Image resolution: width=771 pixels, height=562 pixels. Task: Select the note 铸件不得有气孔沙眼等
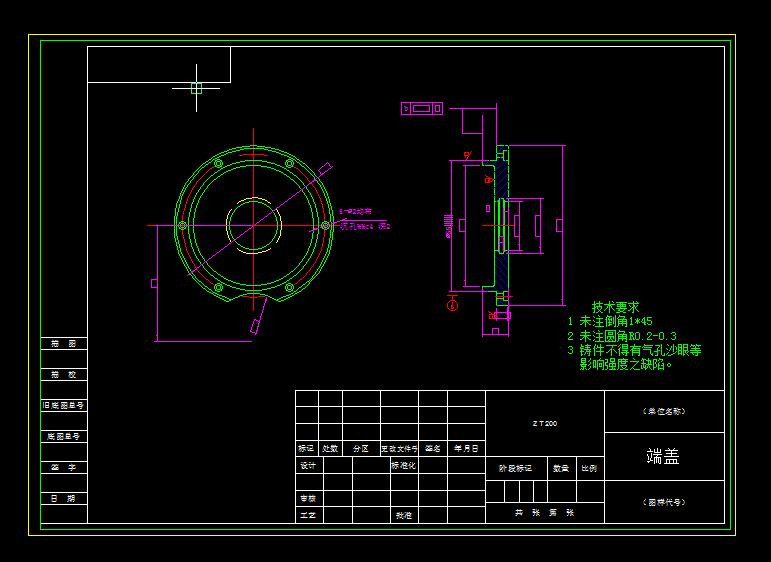[x=640, y=351]
